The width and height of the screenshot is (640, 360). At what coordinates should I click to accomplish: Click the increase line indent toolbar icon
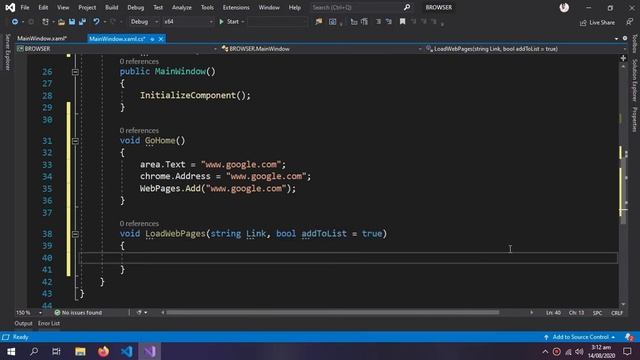coord(389,22)
